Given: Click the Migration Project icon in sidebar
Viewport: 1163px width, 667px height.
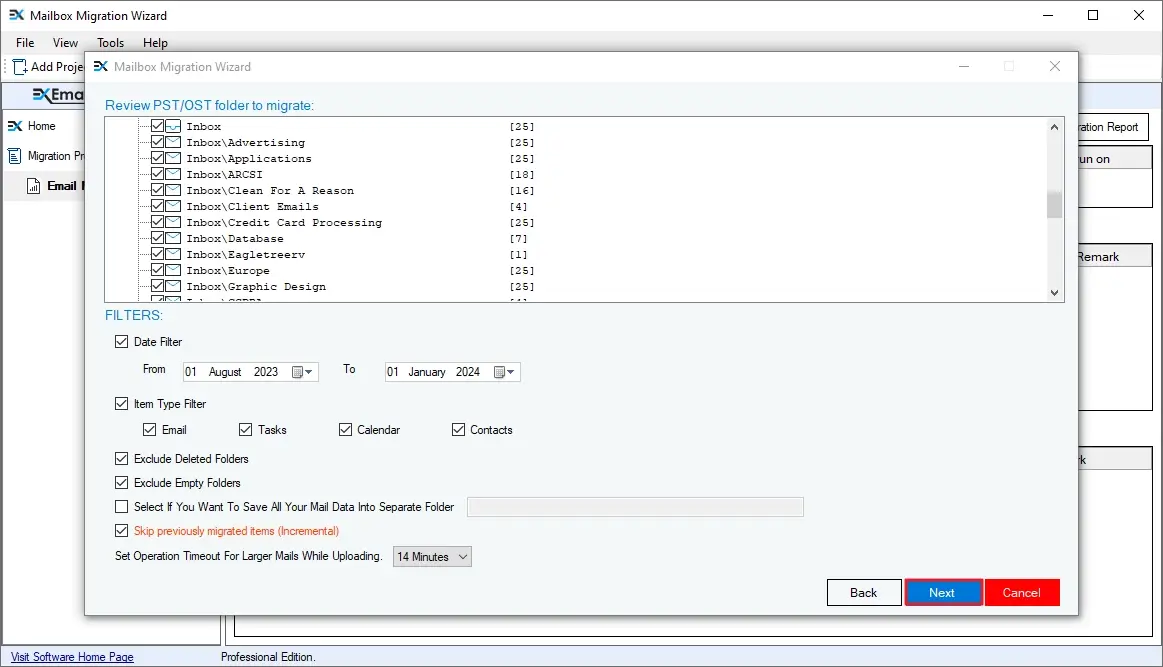Looking at the screenshot, I should pyautogui.click(x=15, y=156).
